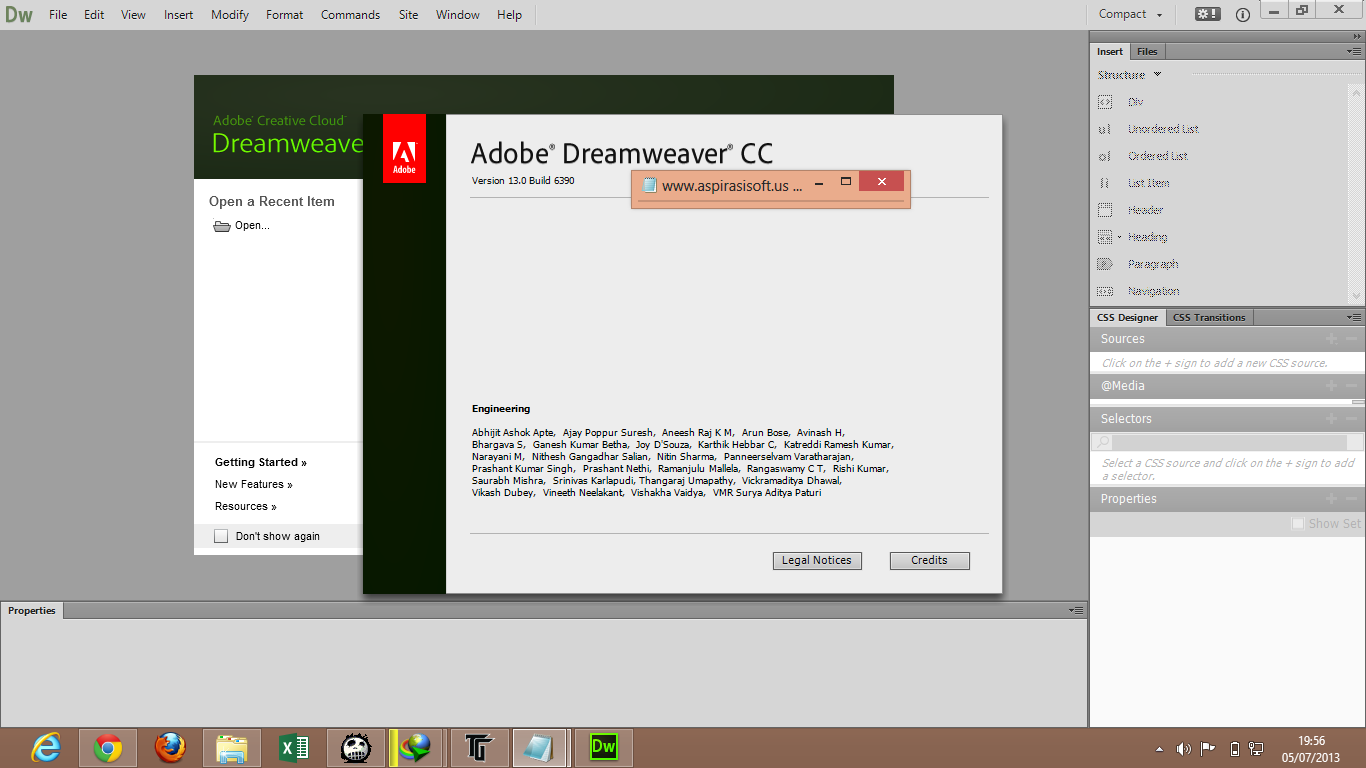The height and width of the screenshot is (768, 1366).
Task: Open the Help menu
Action: 510,15
